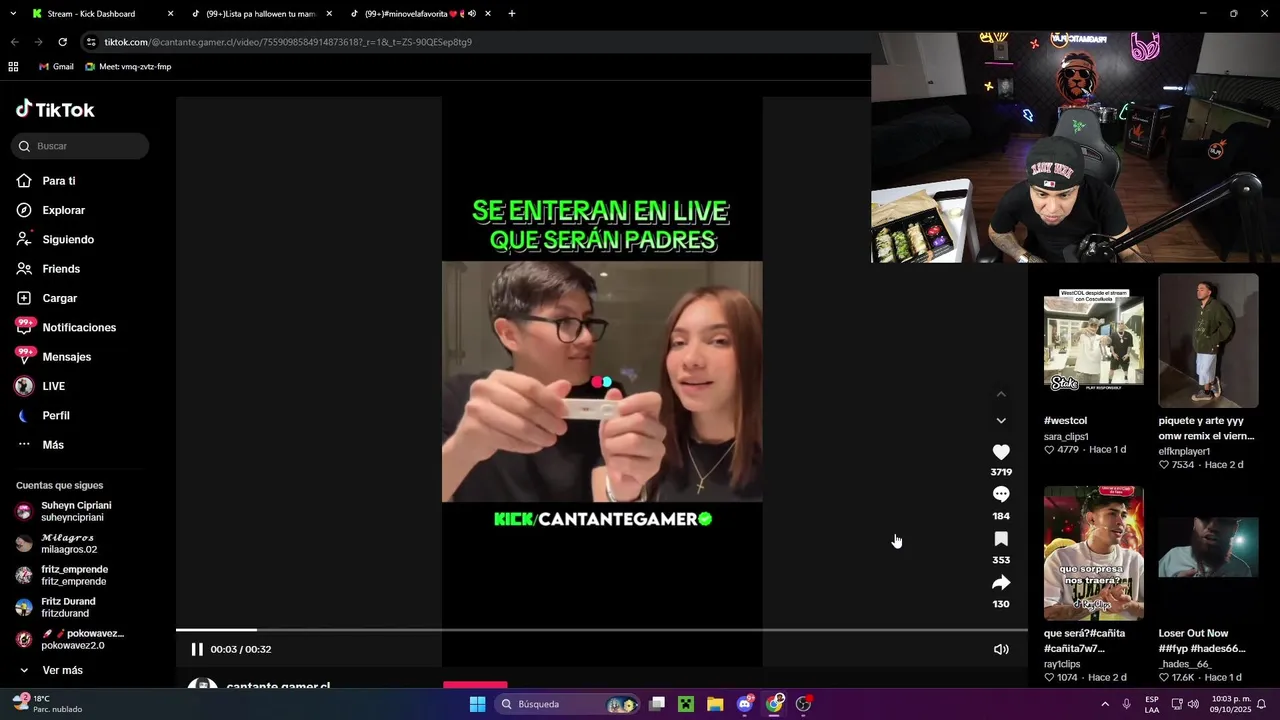Open the clock and date panel
This screenshot has height=720, width=1280.
[1230, 704]
